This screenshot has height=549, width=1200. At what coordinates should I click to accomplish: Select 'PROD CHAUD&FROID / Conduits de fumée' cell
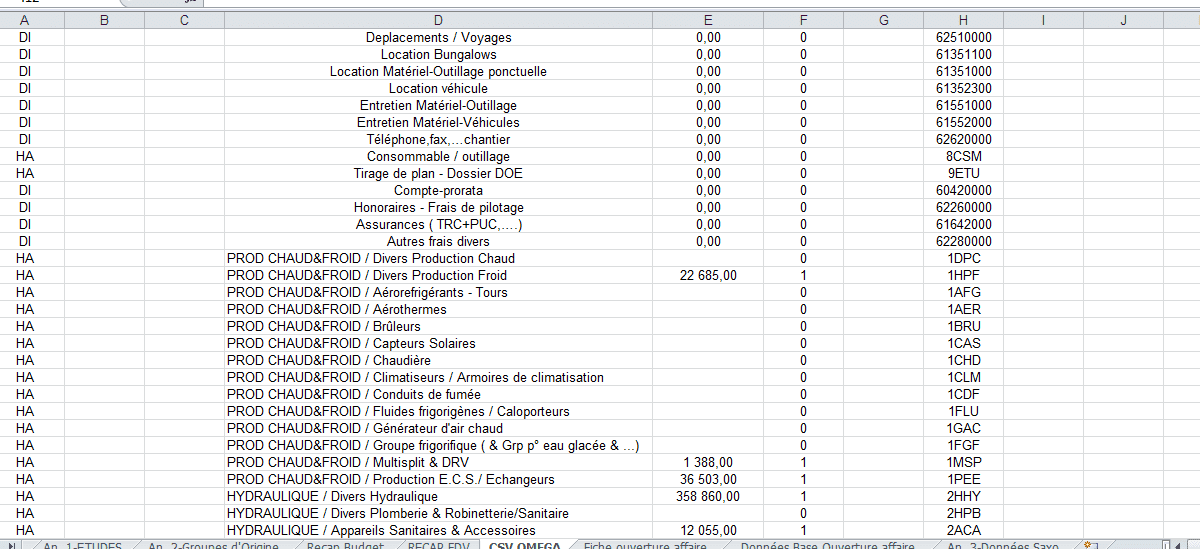click(x=438, y=394)
